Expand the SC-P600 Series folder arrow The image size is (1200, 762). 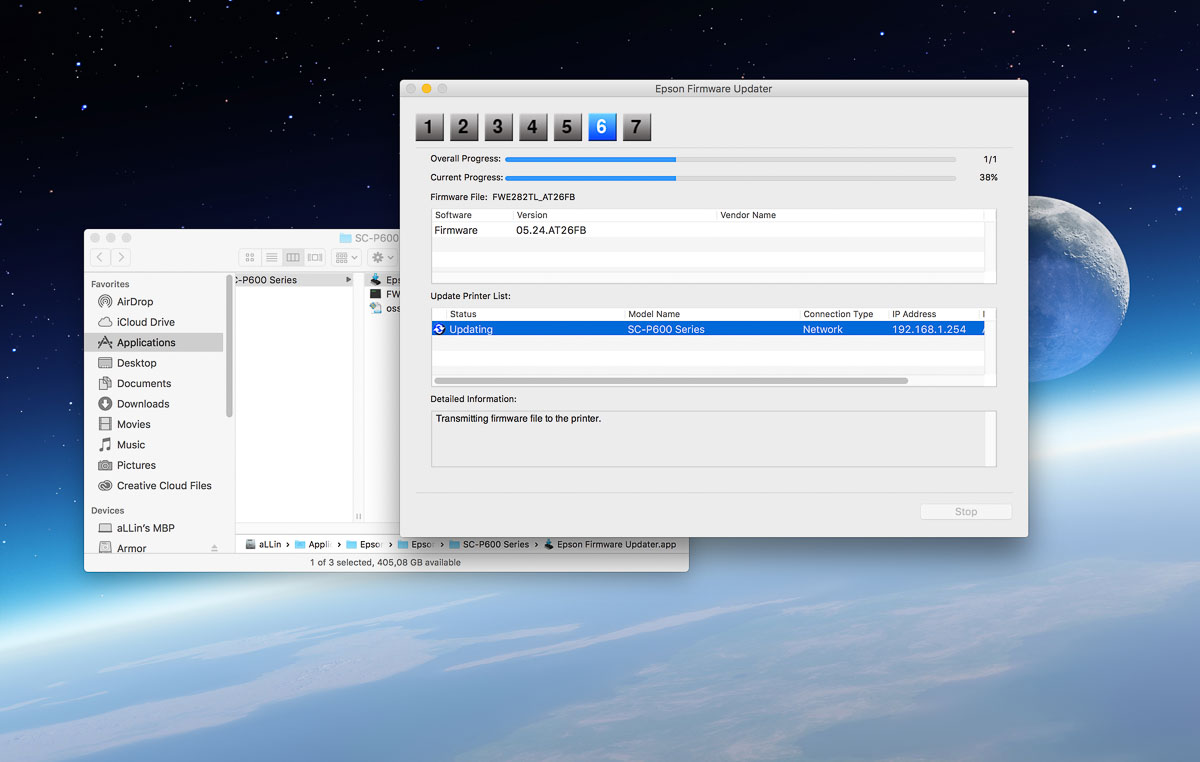(349, 280)
